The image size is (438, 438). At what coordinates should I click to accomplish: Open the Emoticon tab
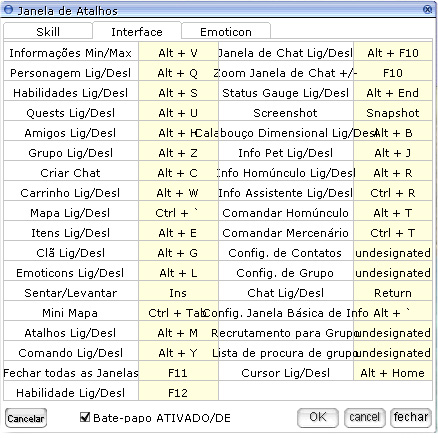226,32
